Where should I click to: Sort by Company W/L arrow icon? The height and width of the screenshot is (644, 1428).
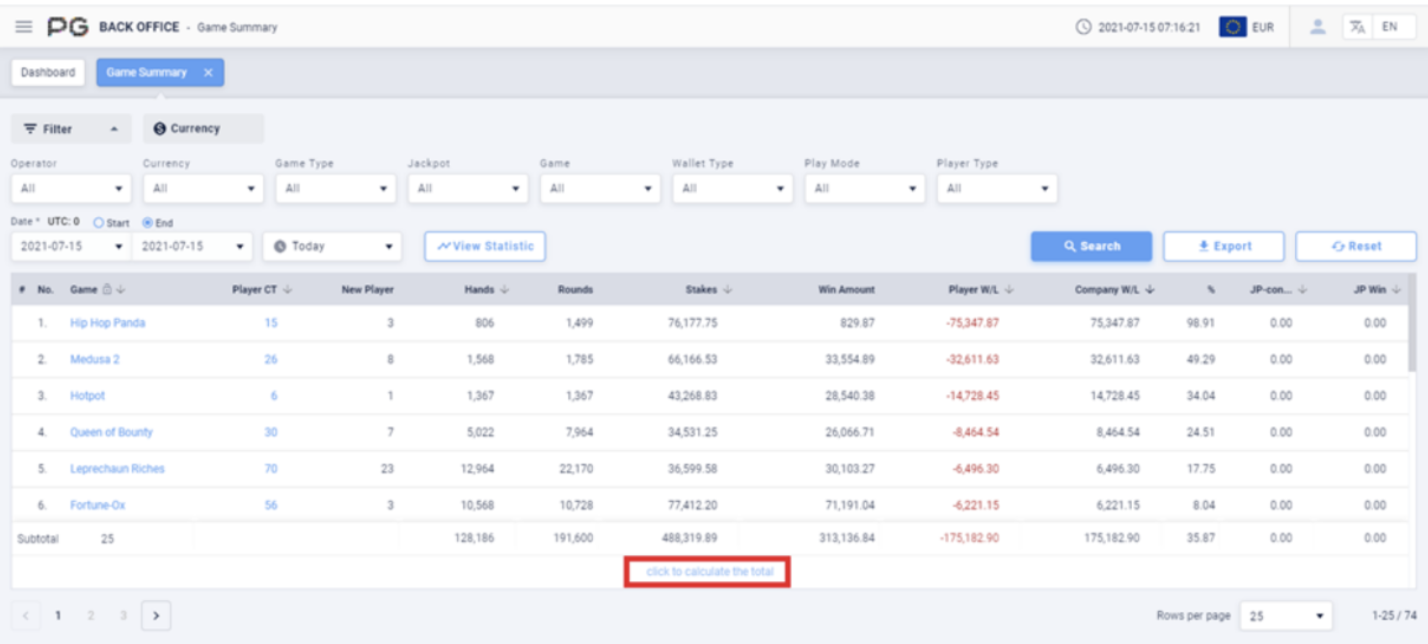(x=1151, y=290)
